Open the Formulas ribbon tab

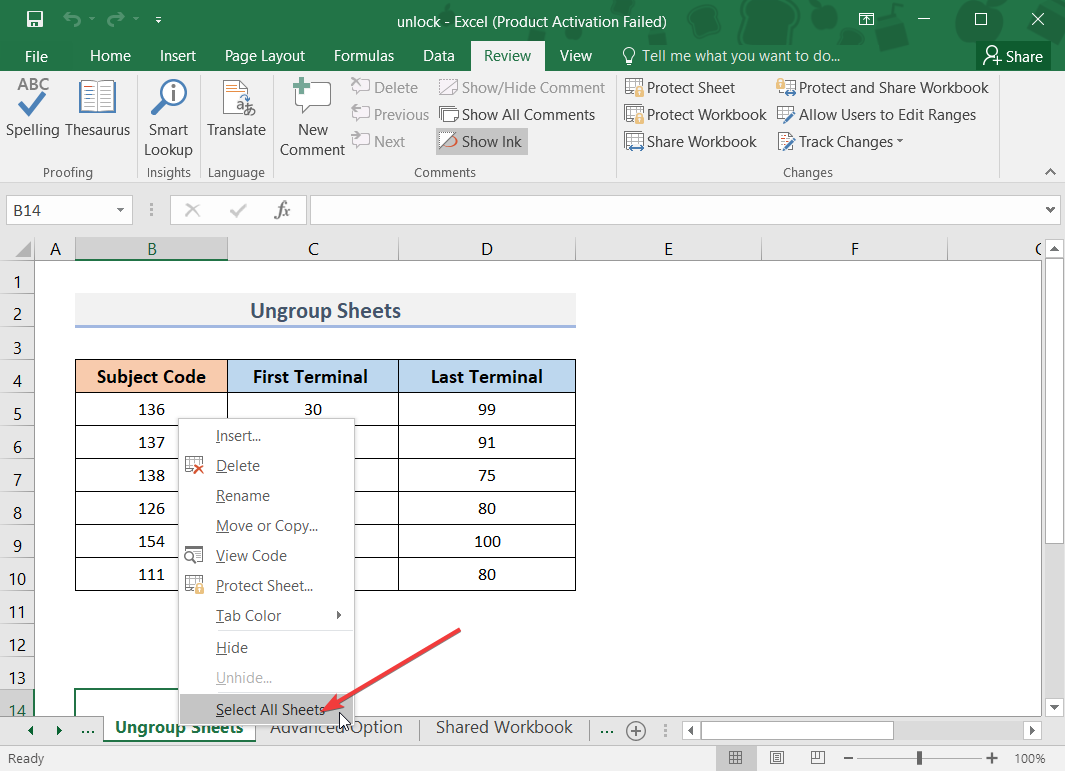pos(364,56)
